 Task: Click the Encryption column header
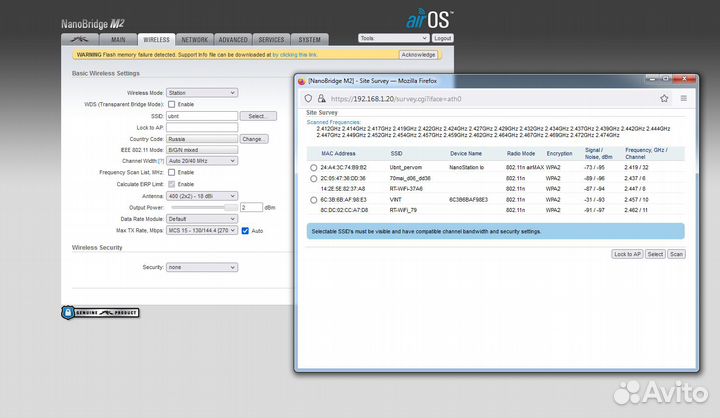559,153
